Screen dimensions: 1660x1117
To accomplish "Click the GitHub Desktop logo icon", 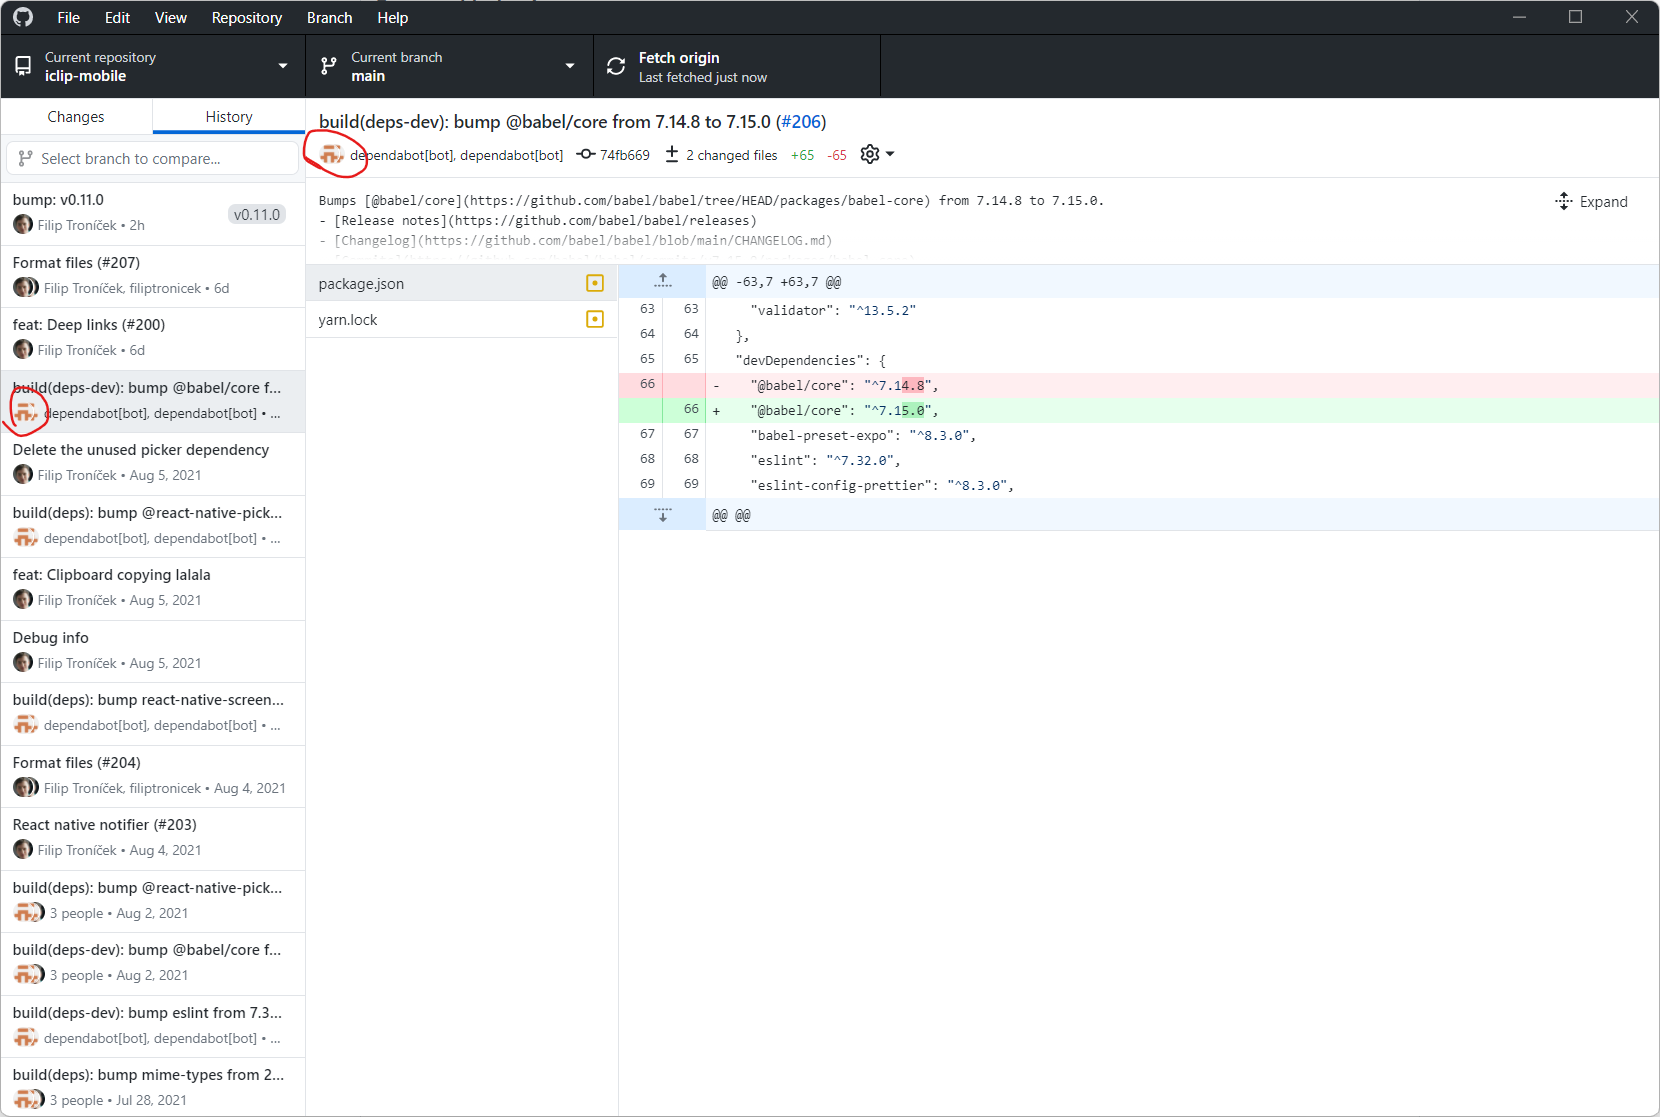I will coord(23,17).
